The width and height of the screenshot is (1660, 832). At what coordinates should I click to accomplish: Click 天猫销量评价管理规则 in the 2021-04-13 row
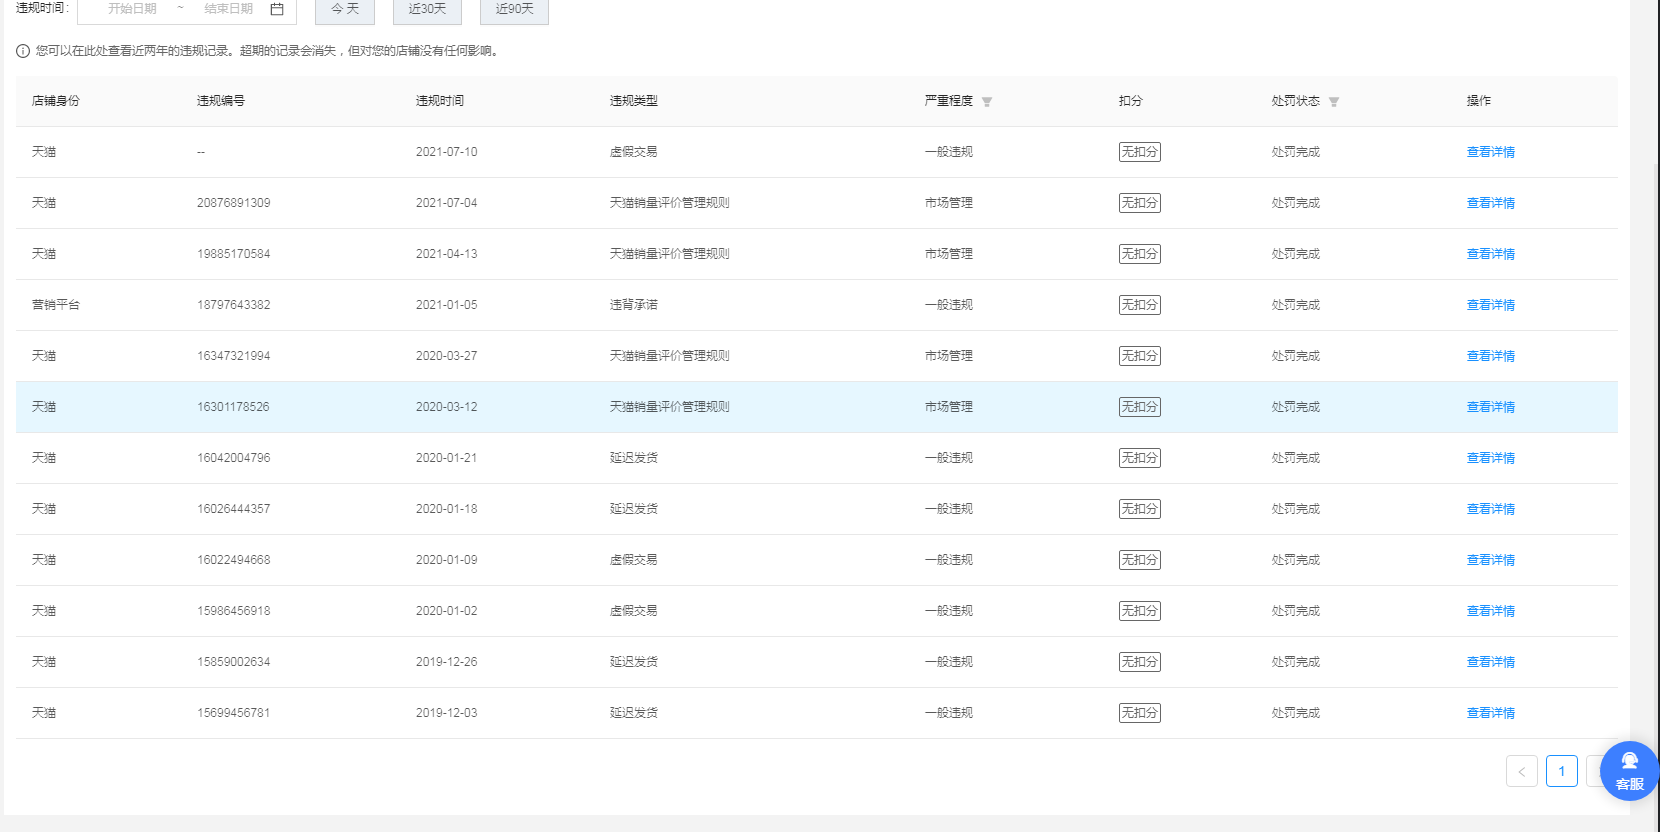670,254
